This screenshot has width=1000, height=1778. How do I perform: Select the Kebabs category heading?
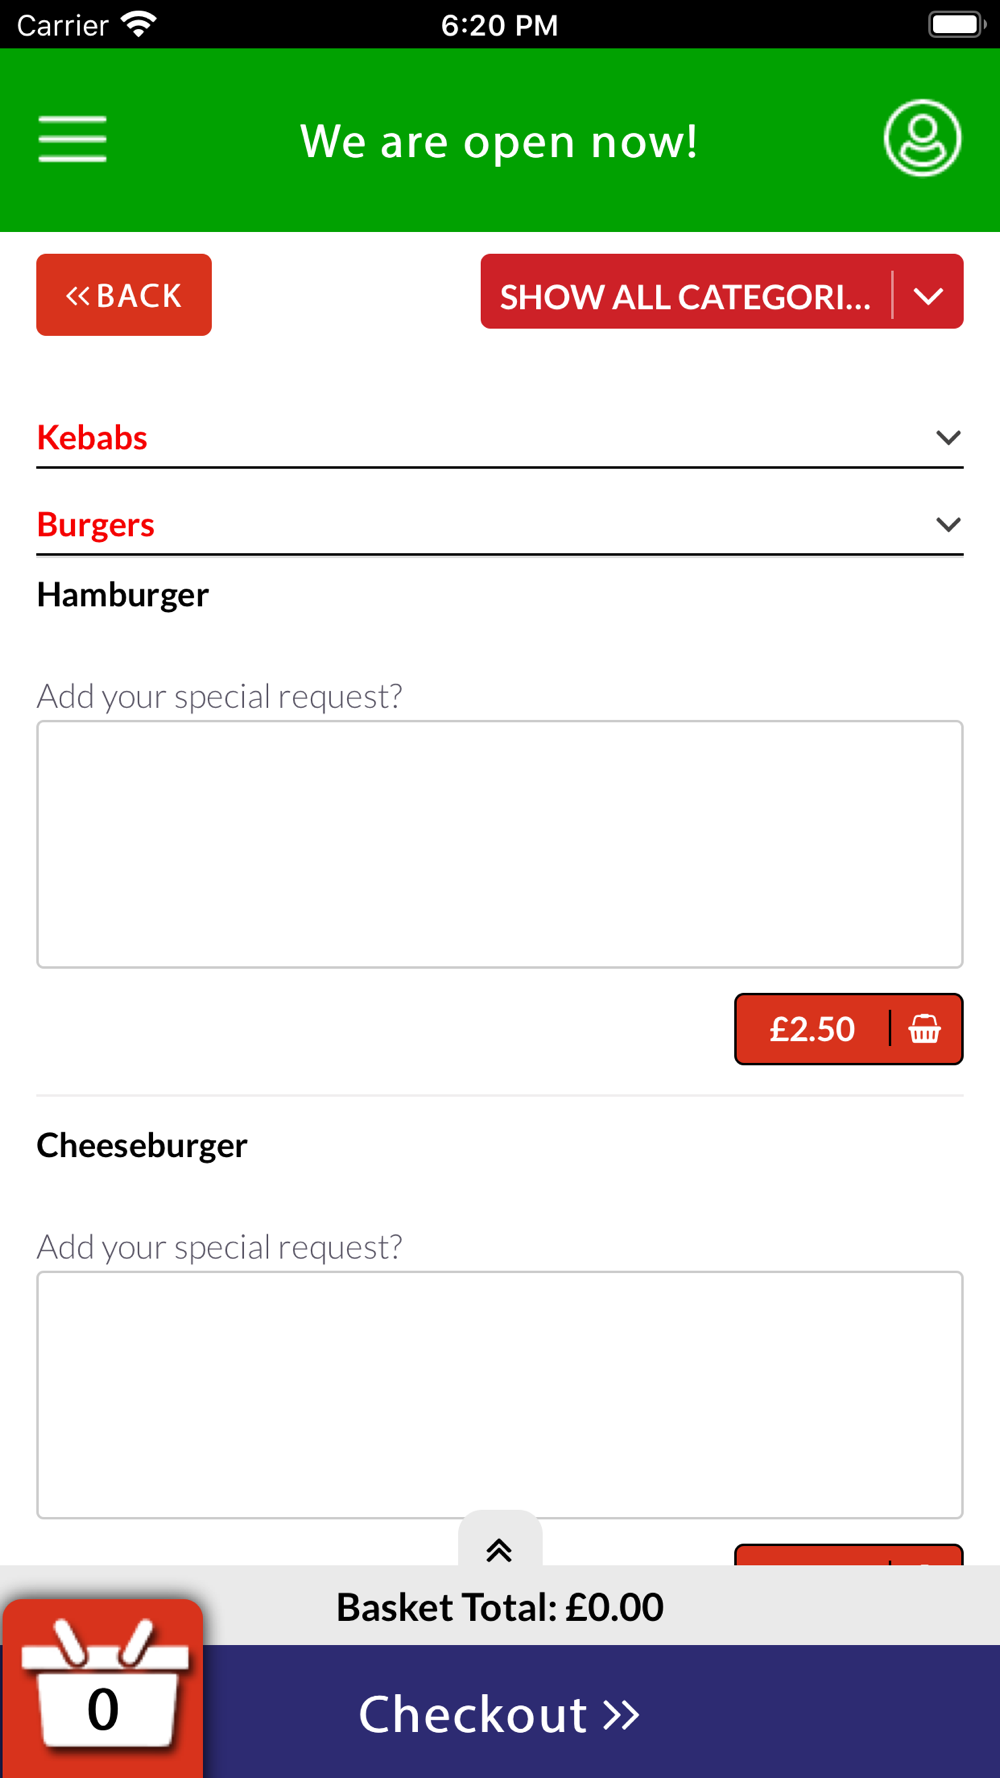(x=92, y=438)
